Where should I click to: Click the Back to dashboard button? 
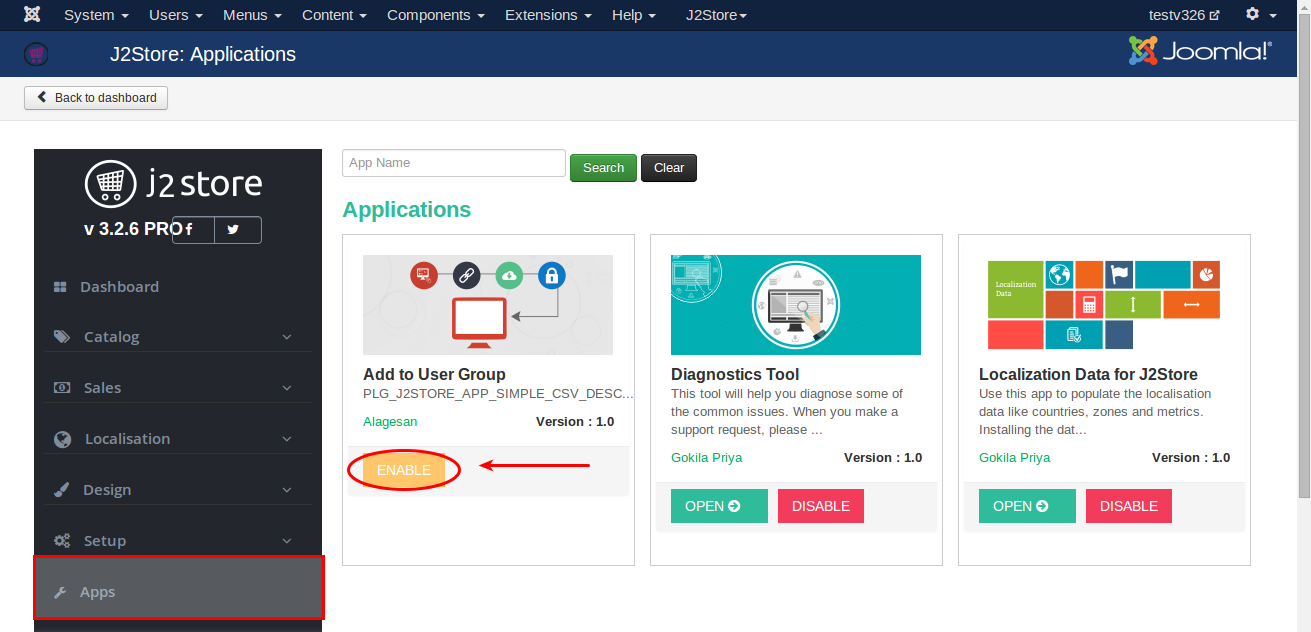96,98
